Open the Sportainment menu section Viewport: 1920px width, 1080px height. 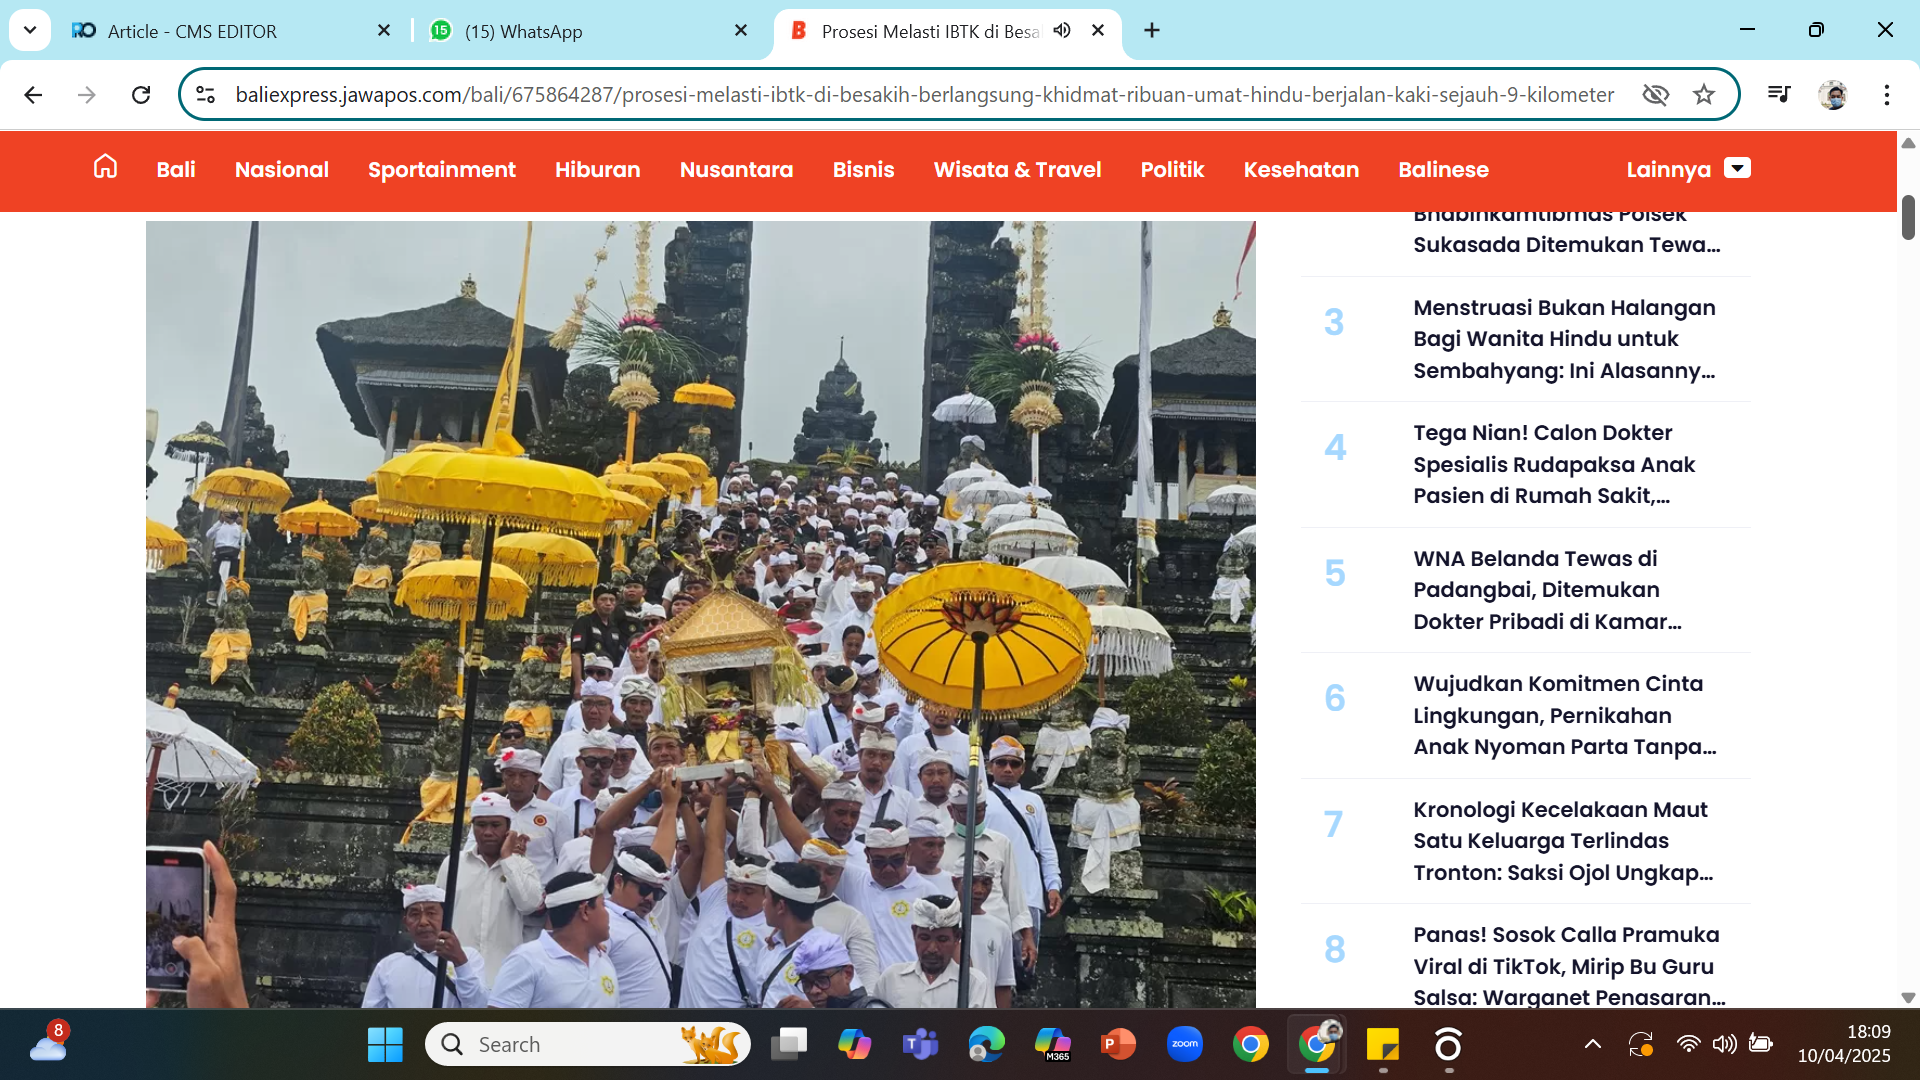442,169
